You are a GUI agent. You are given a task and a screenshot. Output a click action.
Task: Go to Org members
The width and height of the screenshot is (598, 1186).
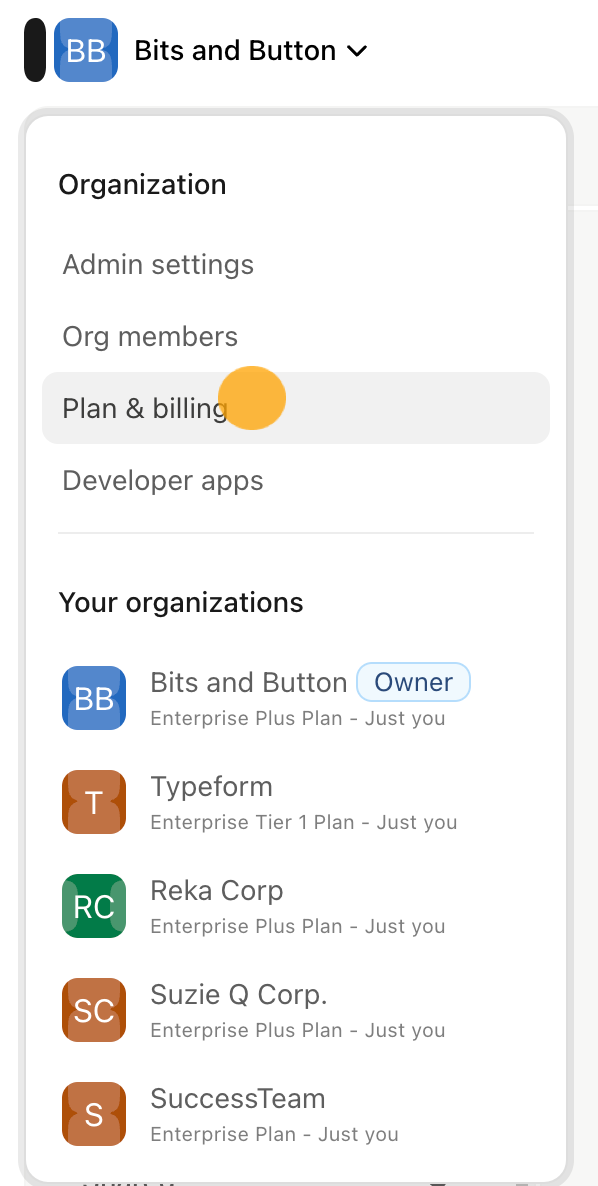click(x=296, y=337)
